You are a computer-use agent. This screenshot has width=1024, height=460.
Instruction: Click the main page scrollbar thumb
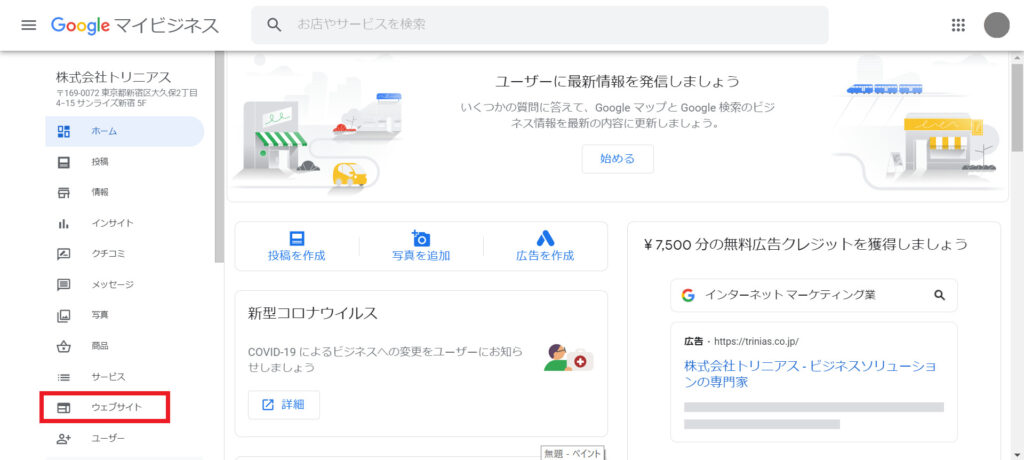1017,108
